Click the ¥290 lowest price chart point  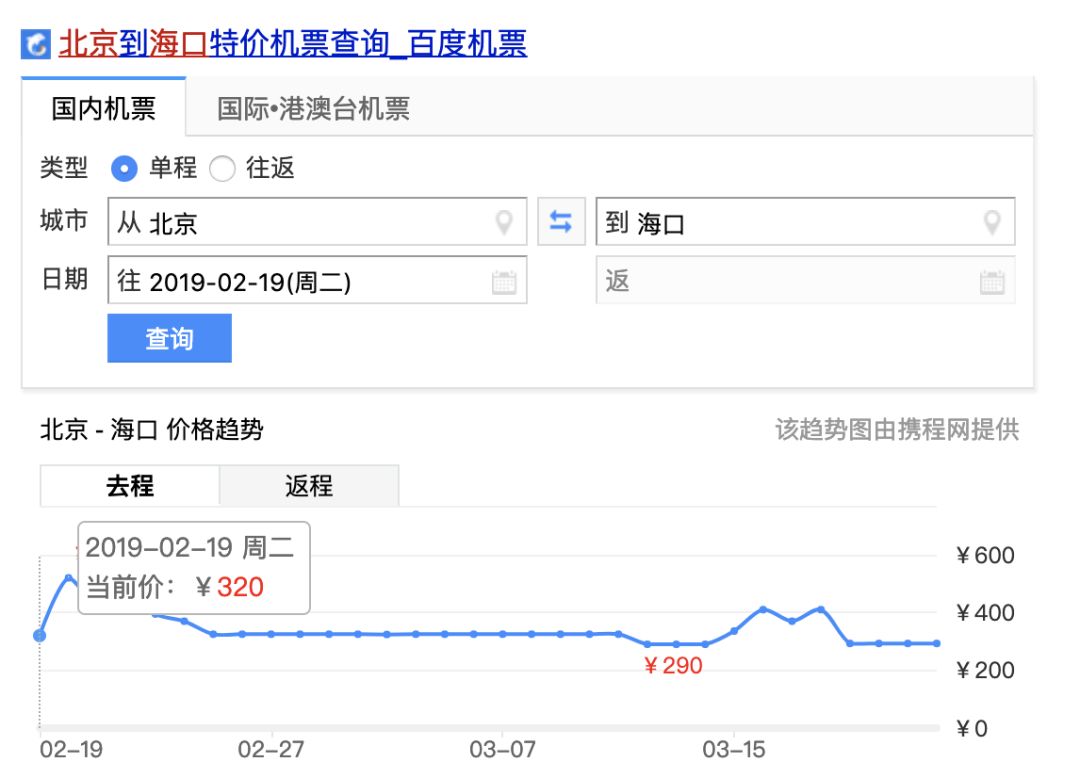click(648, 644)
